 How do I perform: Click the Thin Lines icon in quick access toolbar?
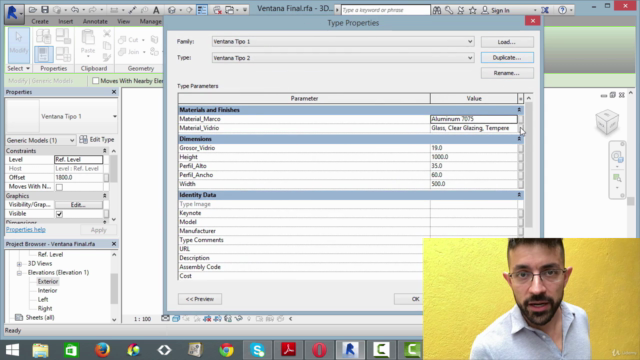point(202,10)
